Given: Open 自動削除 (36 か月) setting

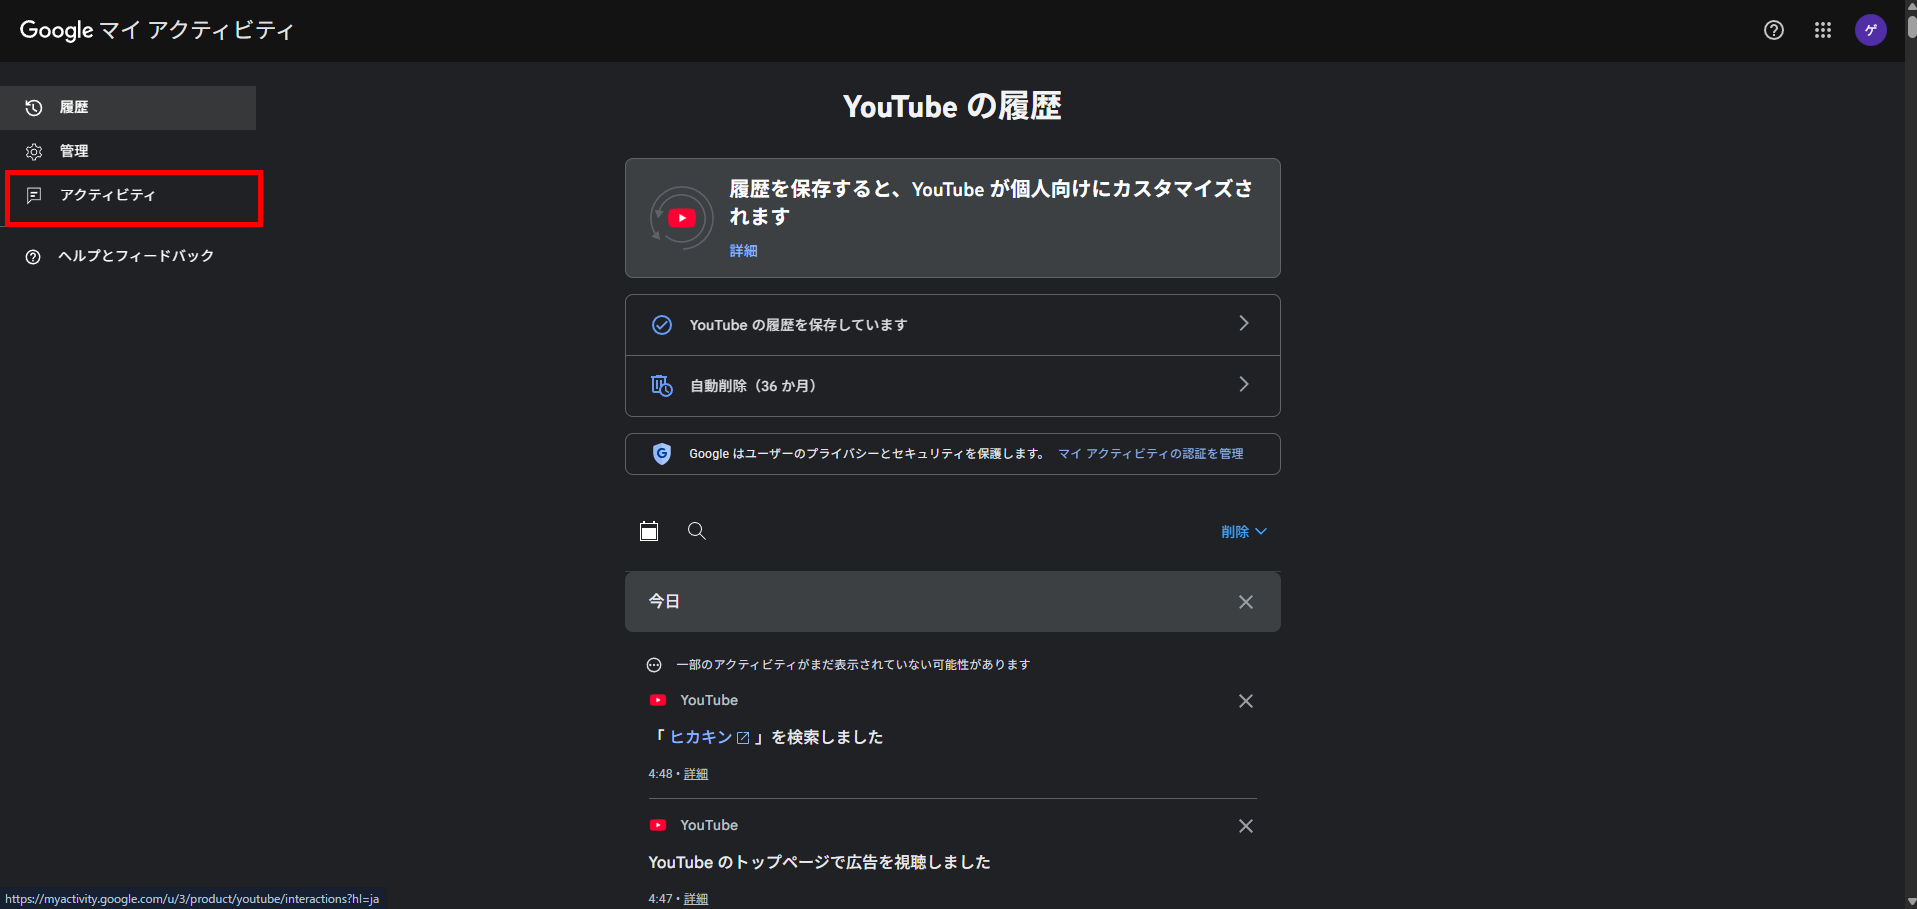Looking at the screenshot, I should (952, 386).
